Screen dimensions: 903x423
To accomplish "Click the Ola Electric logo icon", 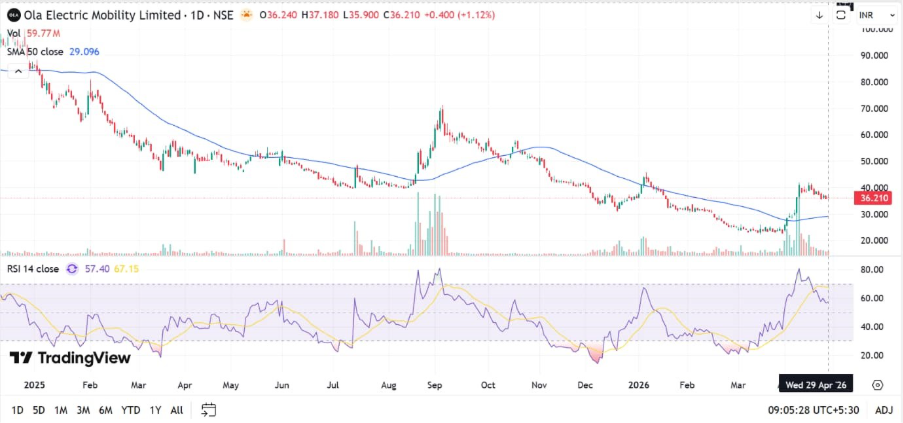I will point(13,15).
